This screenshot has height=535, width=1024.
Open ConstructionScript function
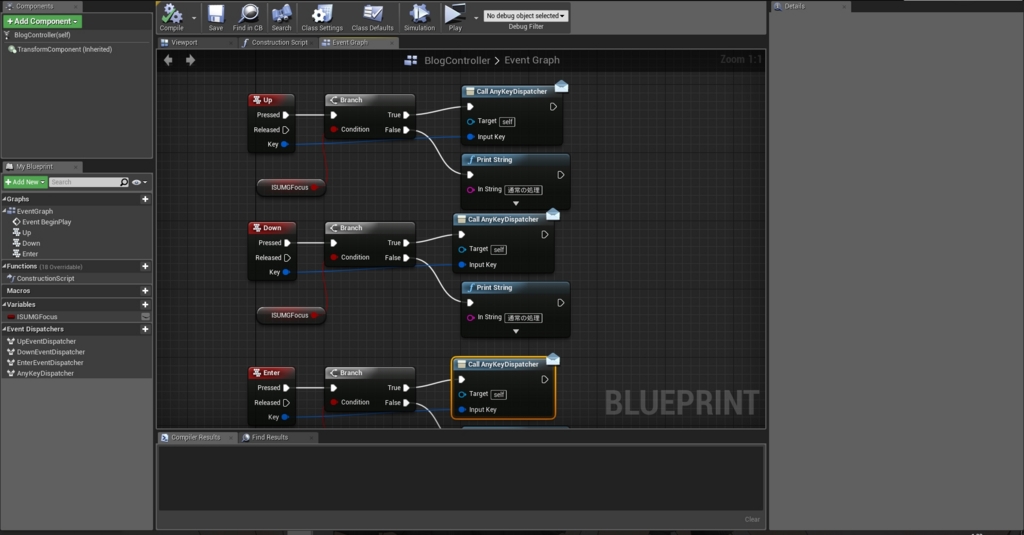(x=45, y=278)
